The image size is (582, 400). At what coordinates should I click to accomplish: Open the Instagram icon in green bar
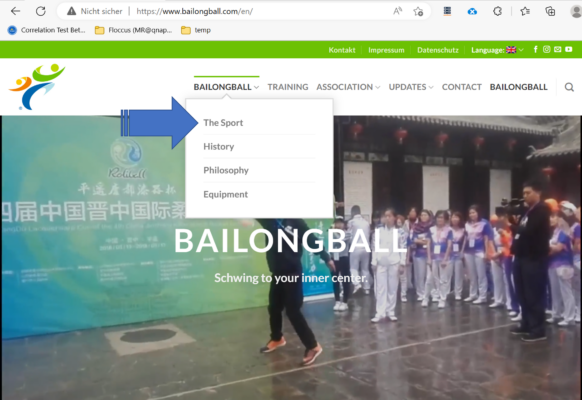[x=546, y=49]
